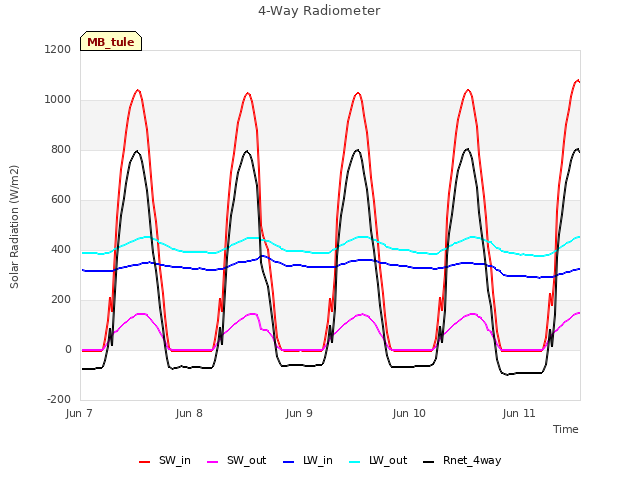Screen dimensions: 640x480
Task: Toggle SW_in series in legend
Action: tap(165, 461)
